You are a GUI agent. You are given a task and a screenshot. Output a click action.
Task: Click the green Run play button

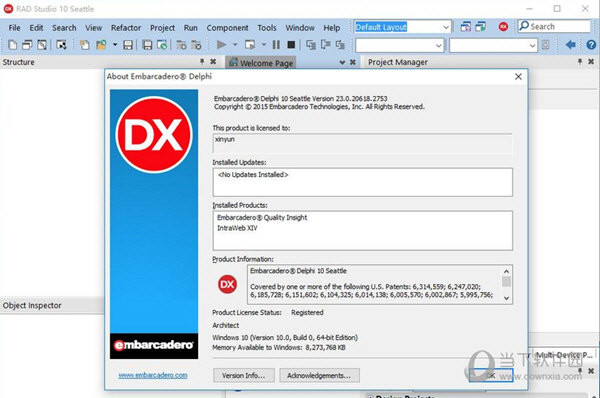pyautogui.click(x=221, y=45)
